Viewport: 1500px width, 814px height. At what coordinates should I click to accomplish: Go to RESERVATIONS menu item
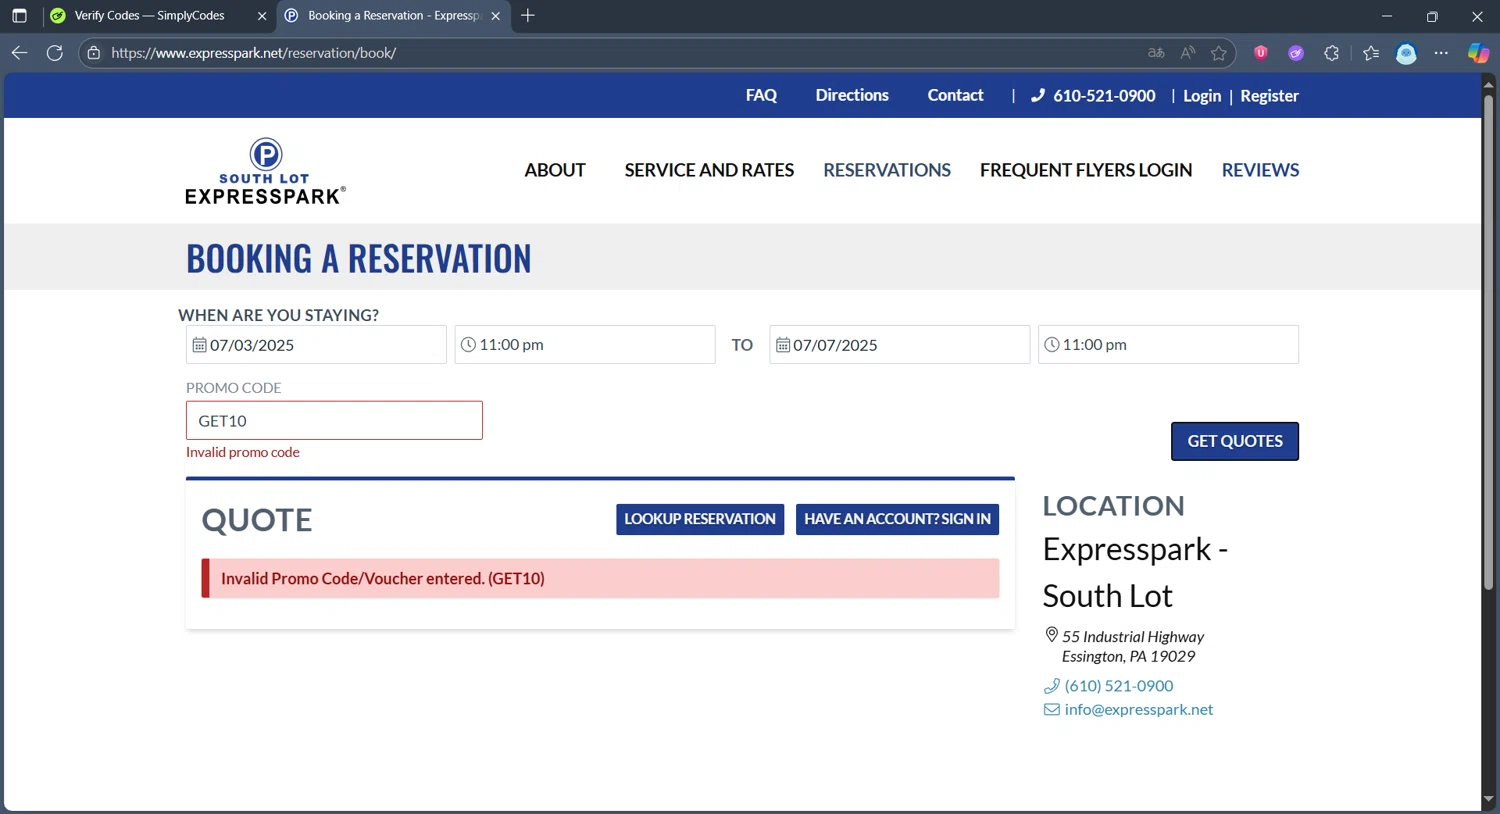click(887, 171)
